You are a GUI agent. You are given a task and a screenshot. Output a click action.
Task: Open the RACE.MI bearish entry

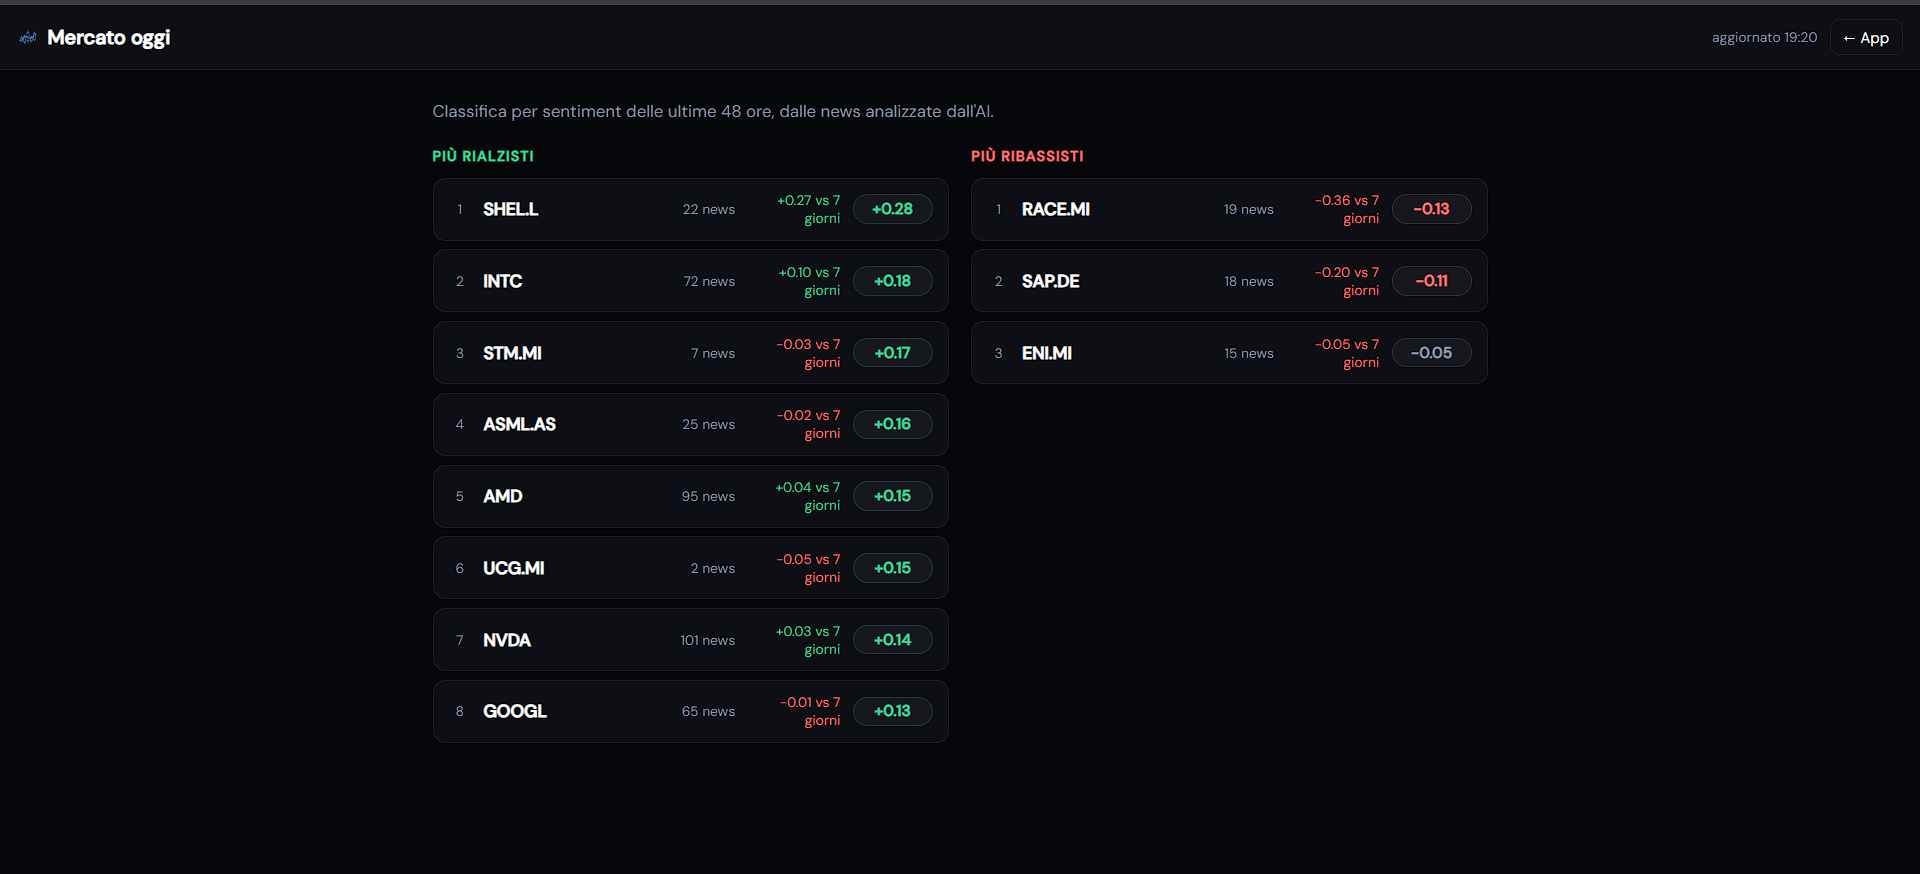tap(1229, 209)
